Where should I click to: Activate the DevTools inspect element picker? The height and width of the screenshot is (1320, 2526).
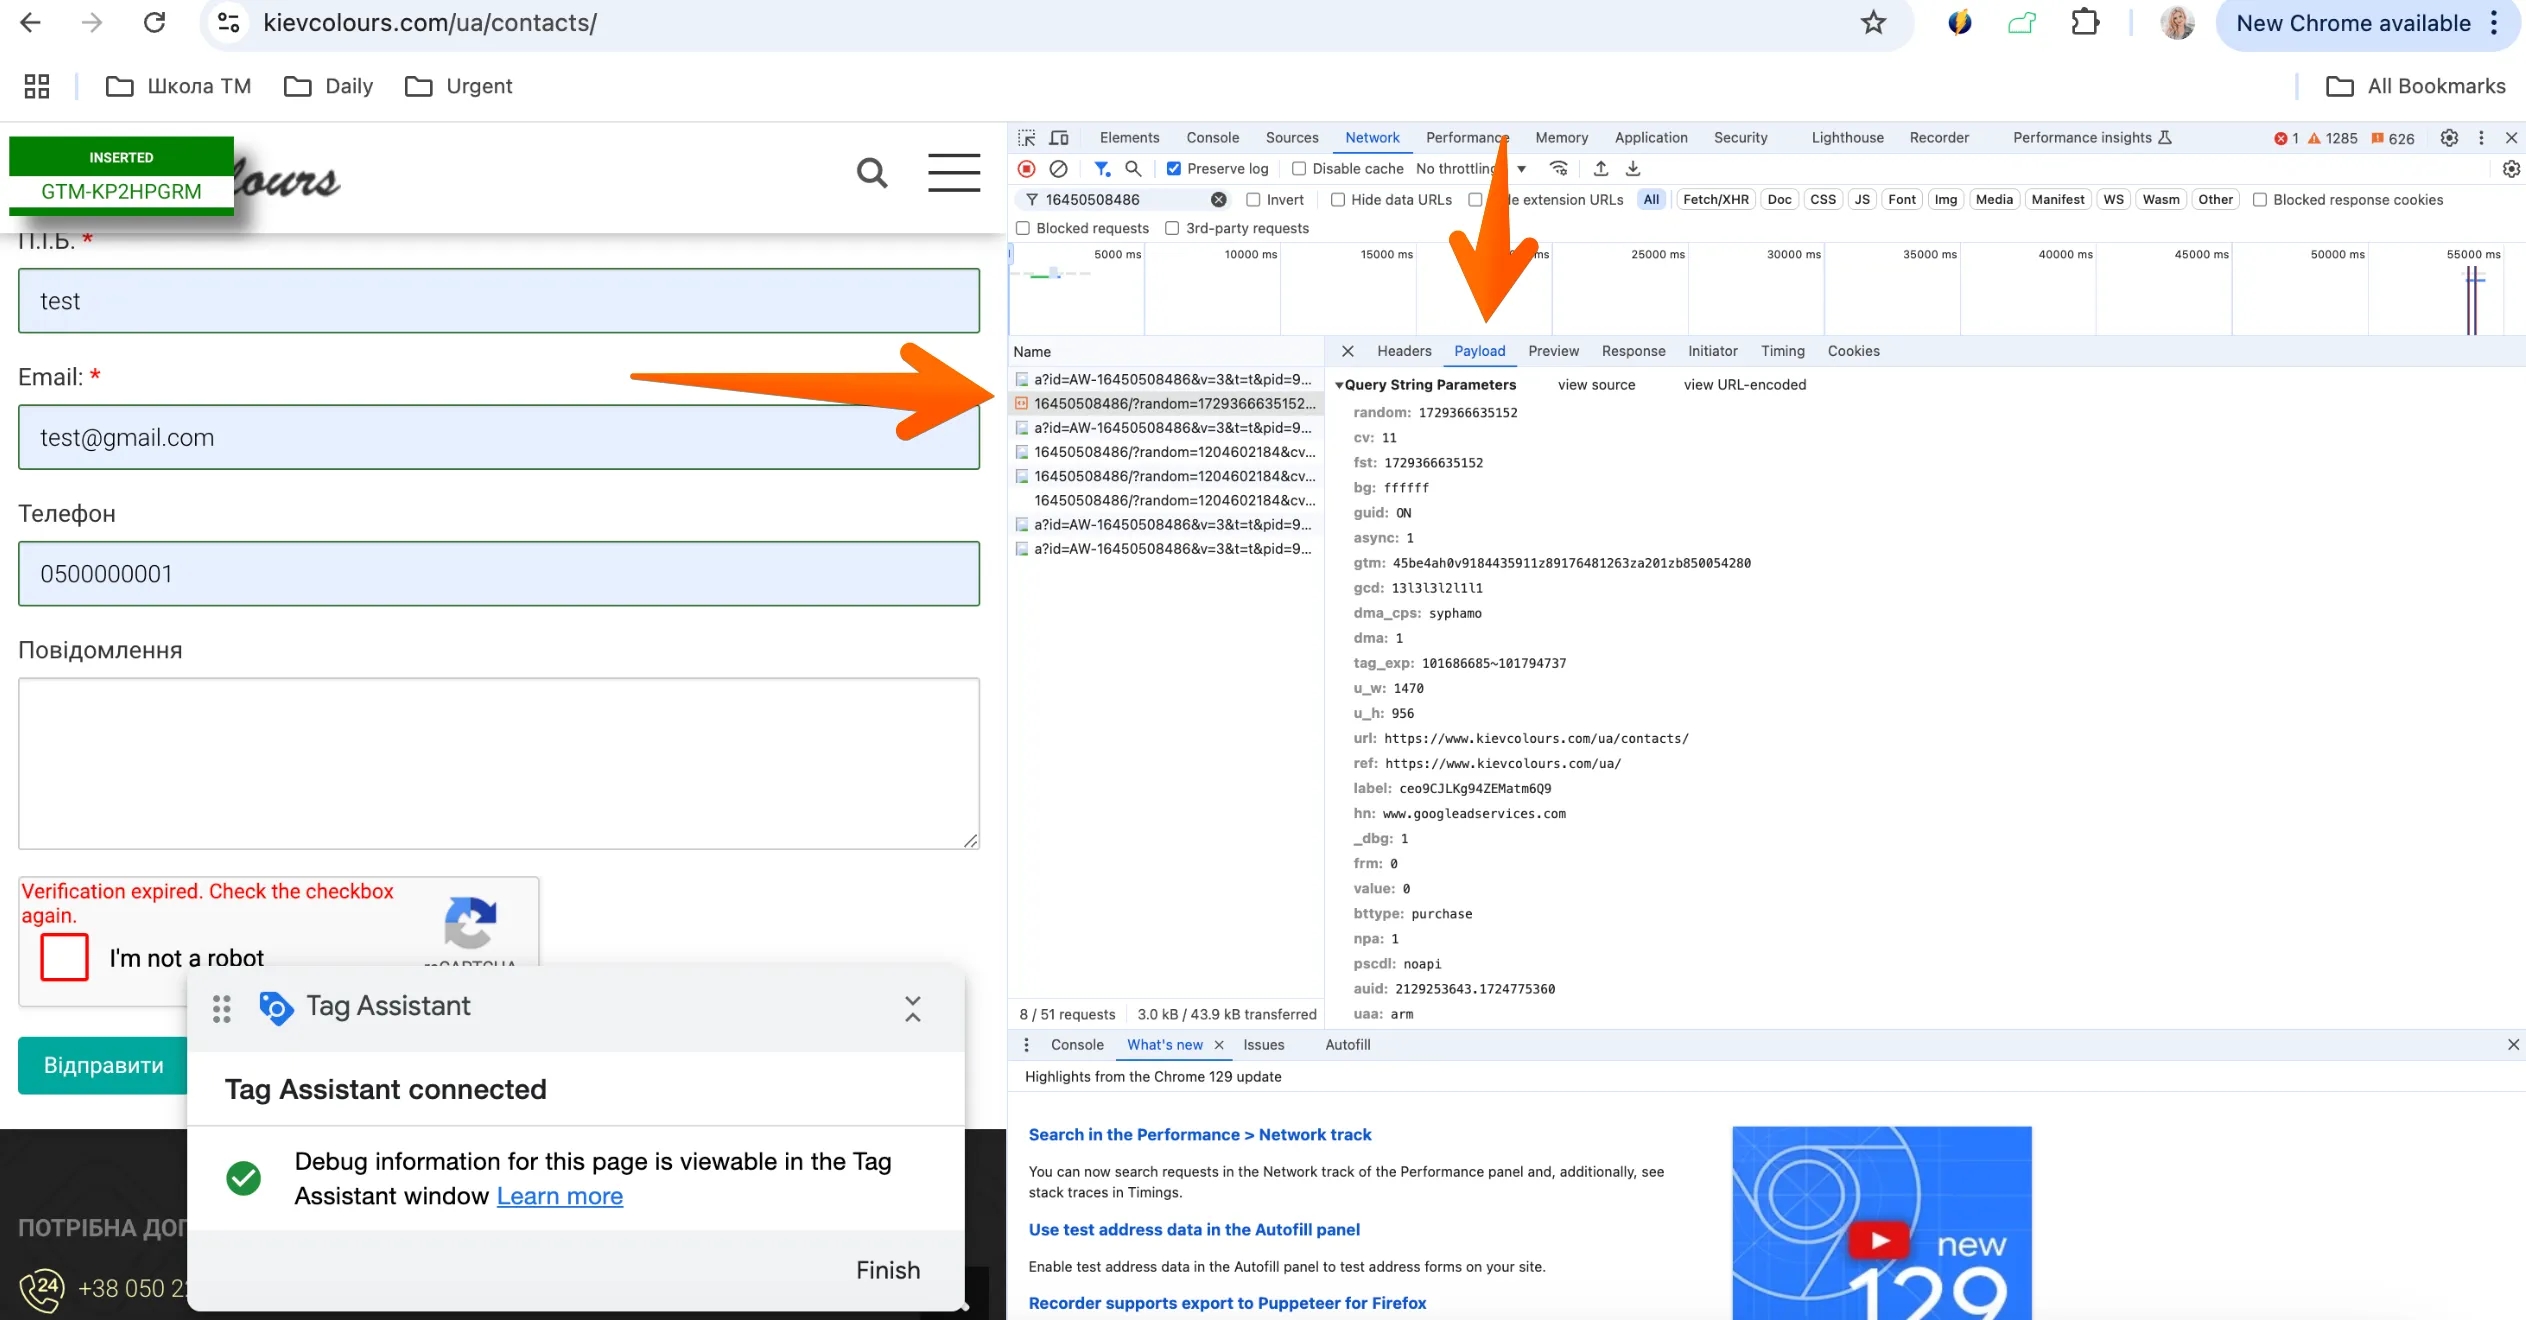pos(1027,138)
